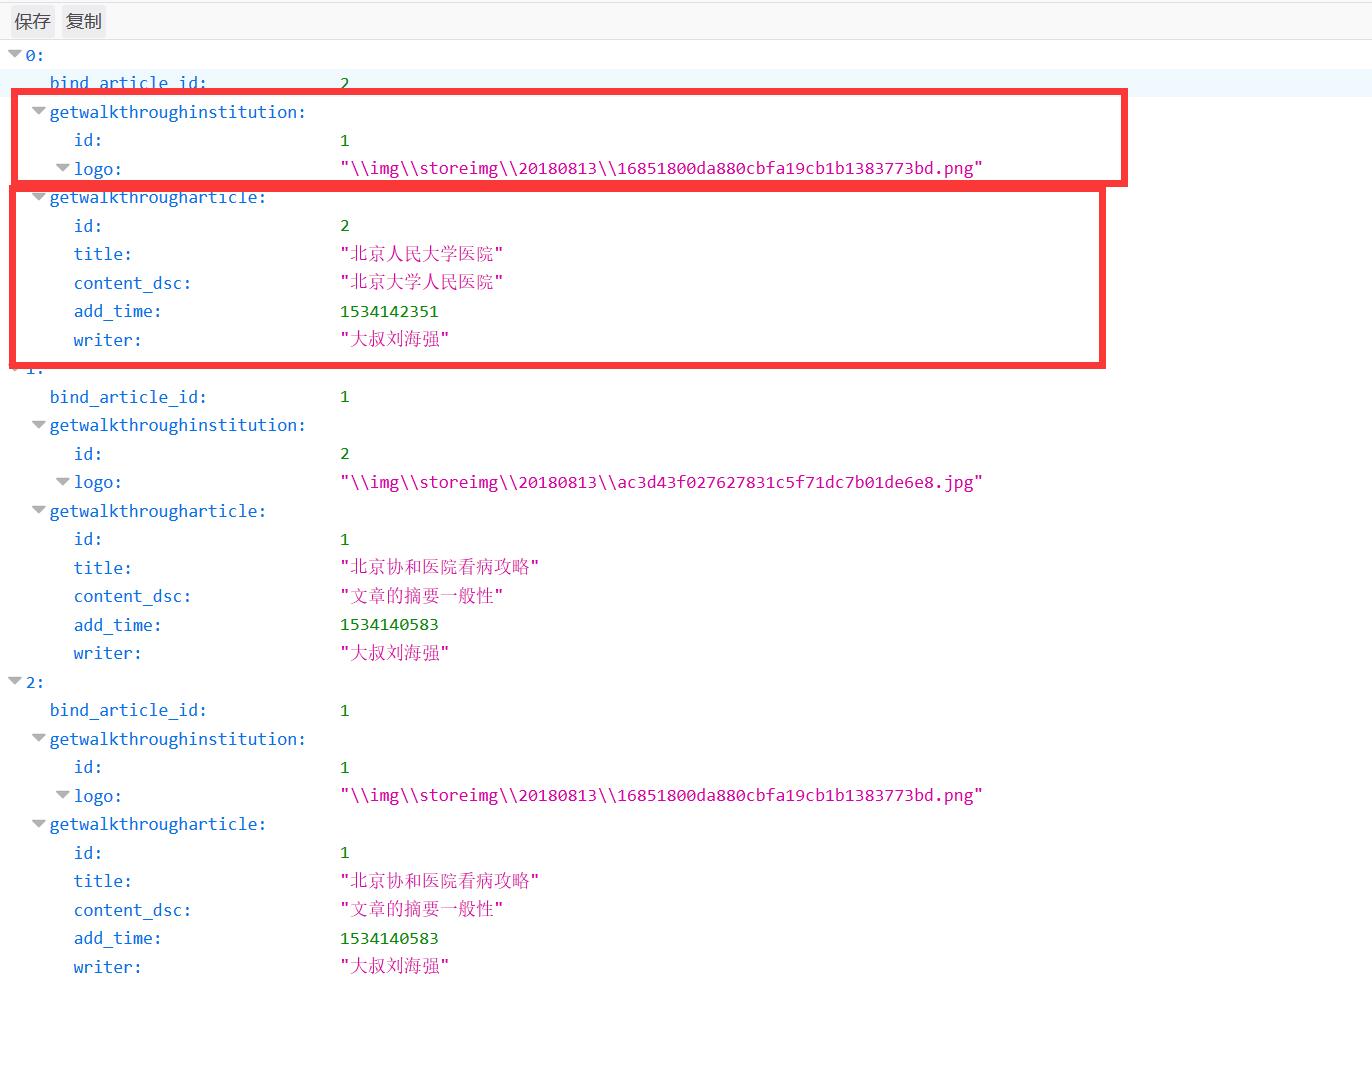Select the writer key in item 2
1372x1089 pixels.
(107, 967)
